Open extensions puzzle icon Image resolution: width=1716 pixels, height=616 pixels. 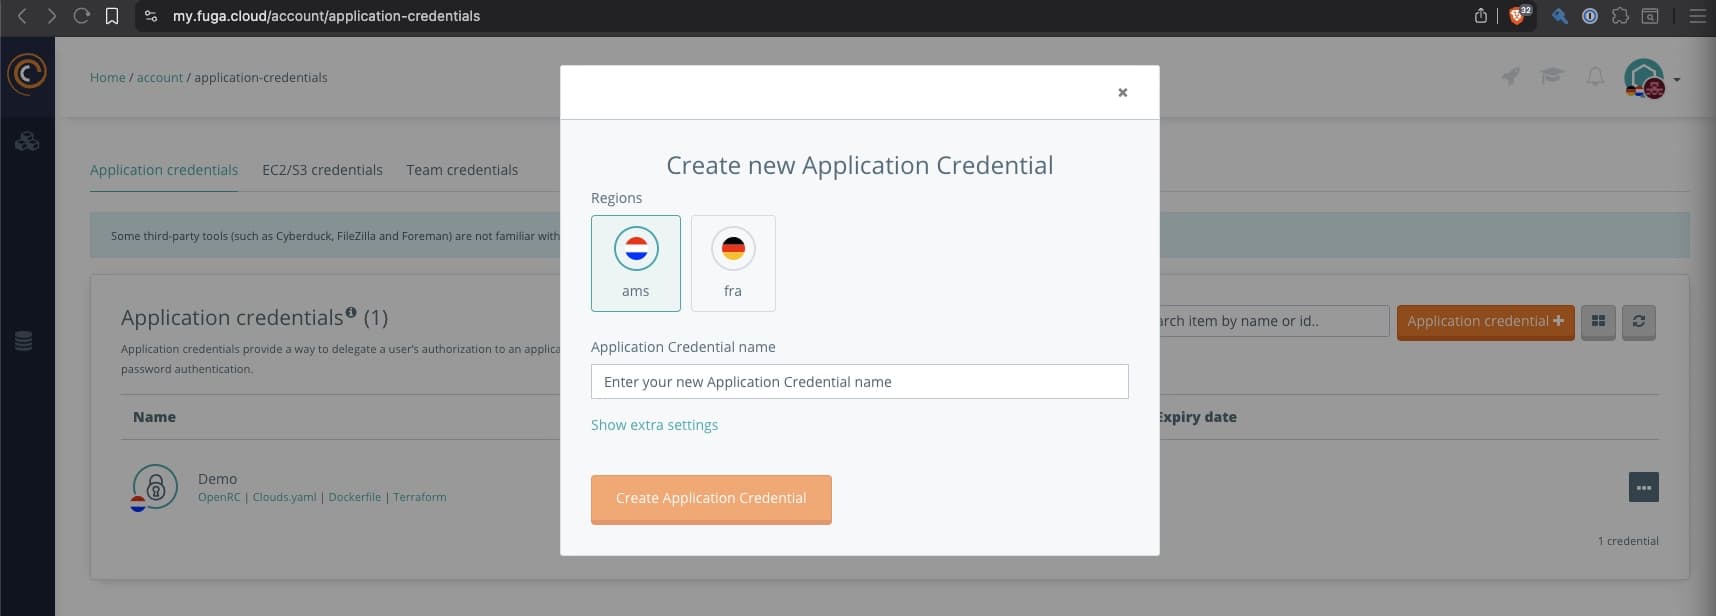(x=1620, y=16)
